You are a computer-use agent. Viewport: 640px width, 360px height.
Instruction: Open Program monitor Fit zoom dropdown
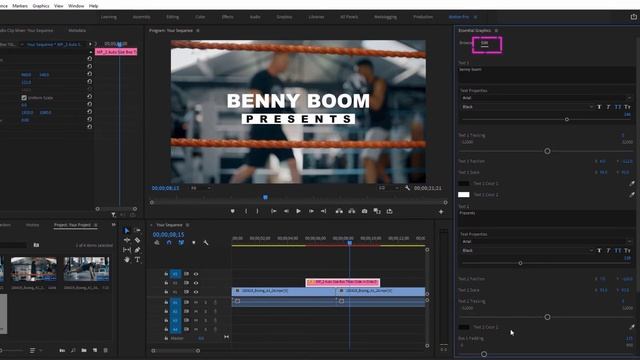tap(200, 188)
